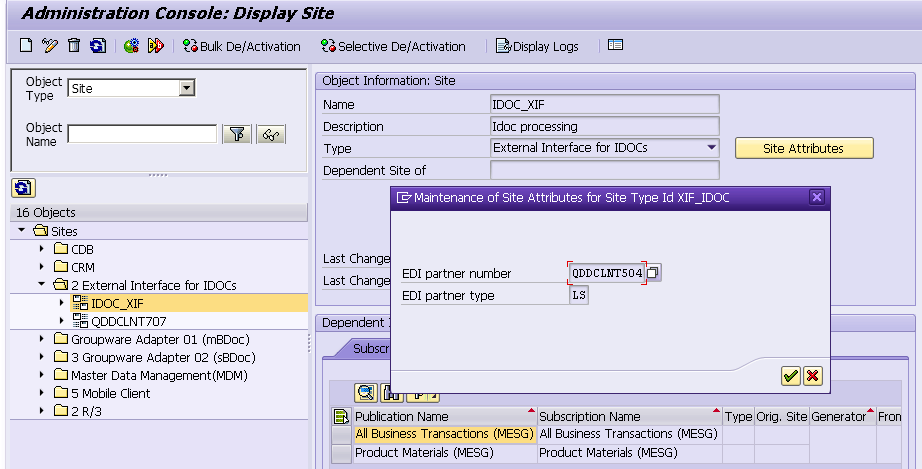Screen dimensions: 922x469
Task: Click the dialog title bar icon
Action: pos(403,197)
